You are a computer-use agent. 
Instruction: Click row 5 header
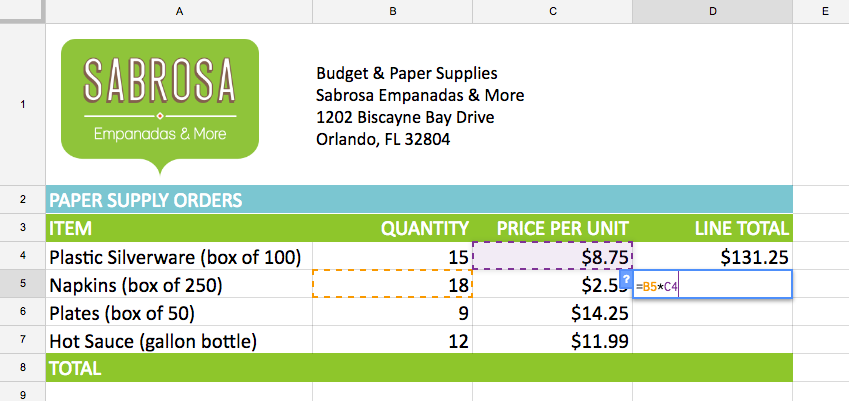[22, 285]
